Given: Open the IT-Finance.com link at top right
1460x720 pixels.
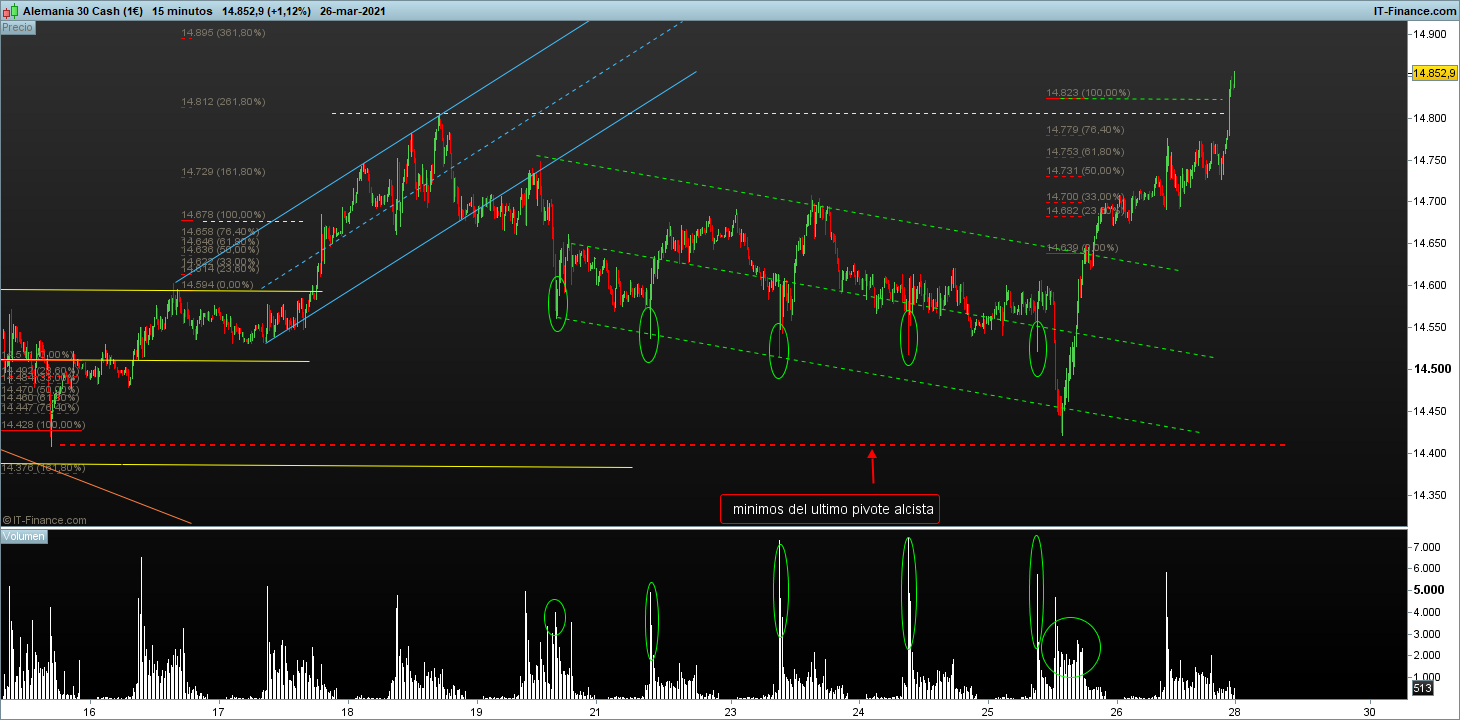Looking at the screenshot, I should pos(1417,11).
